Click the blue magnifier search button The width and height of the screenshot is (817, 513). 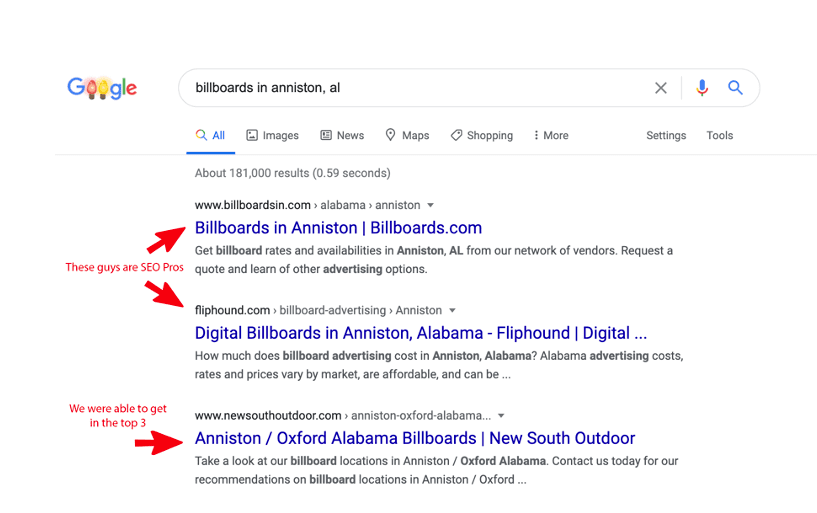[x=735, y=88]
